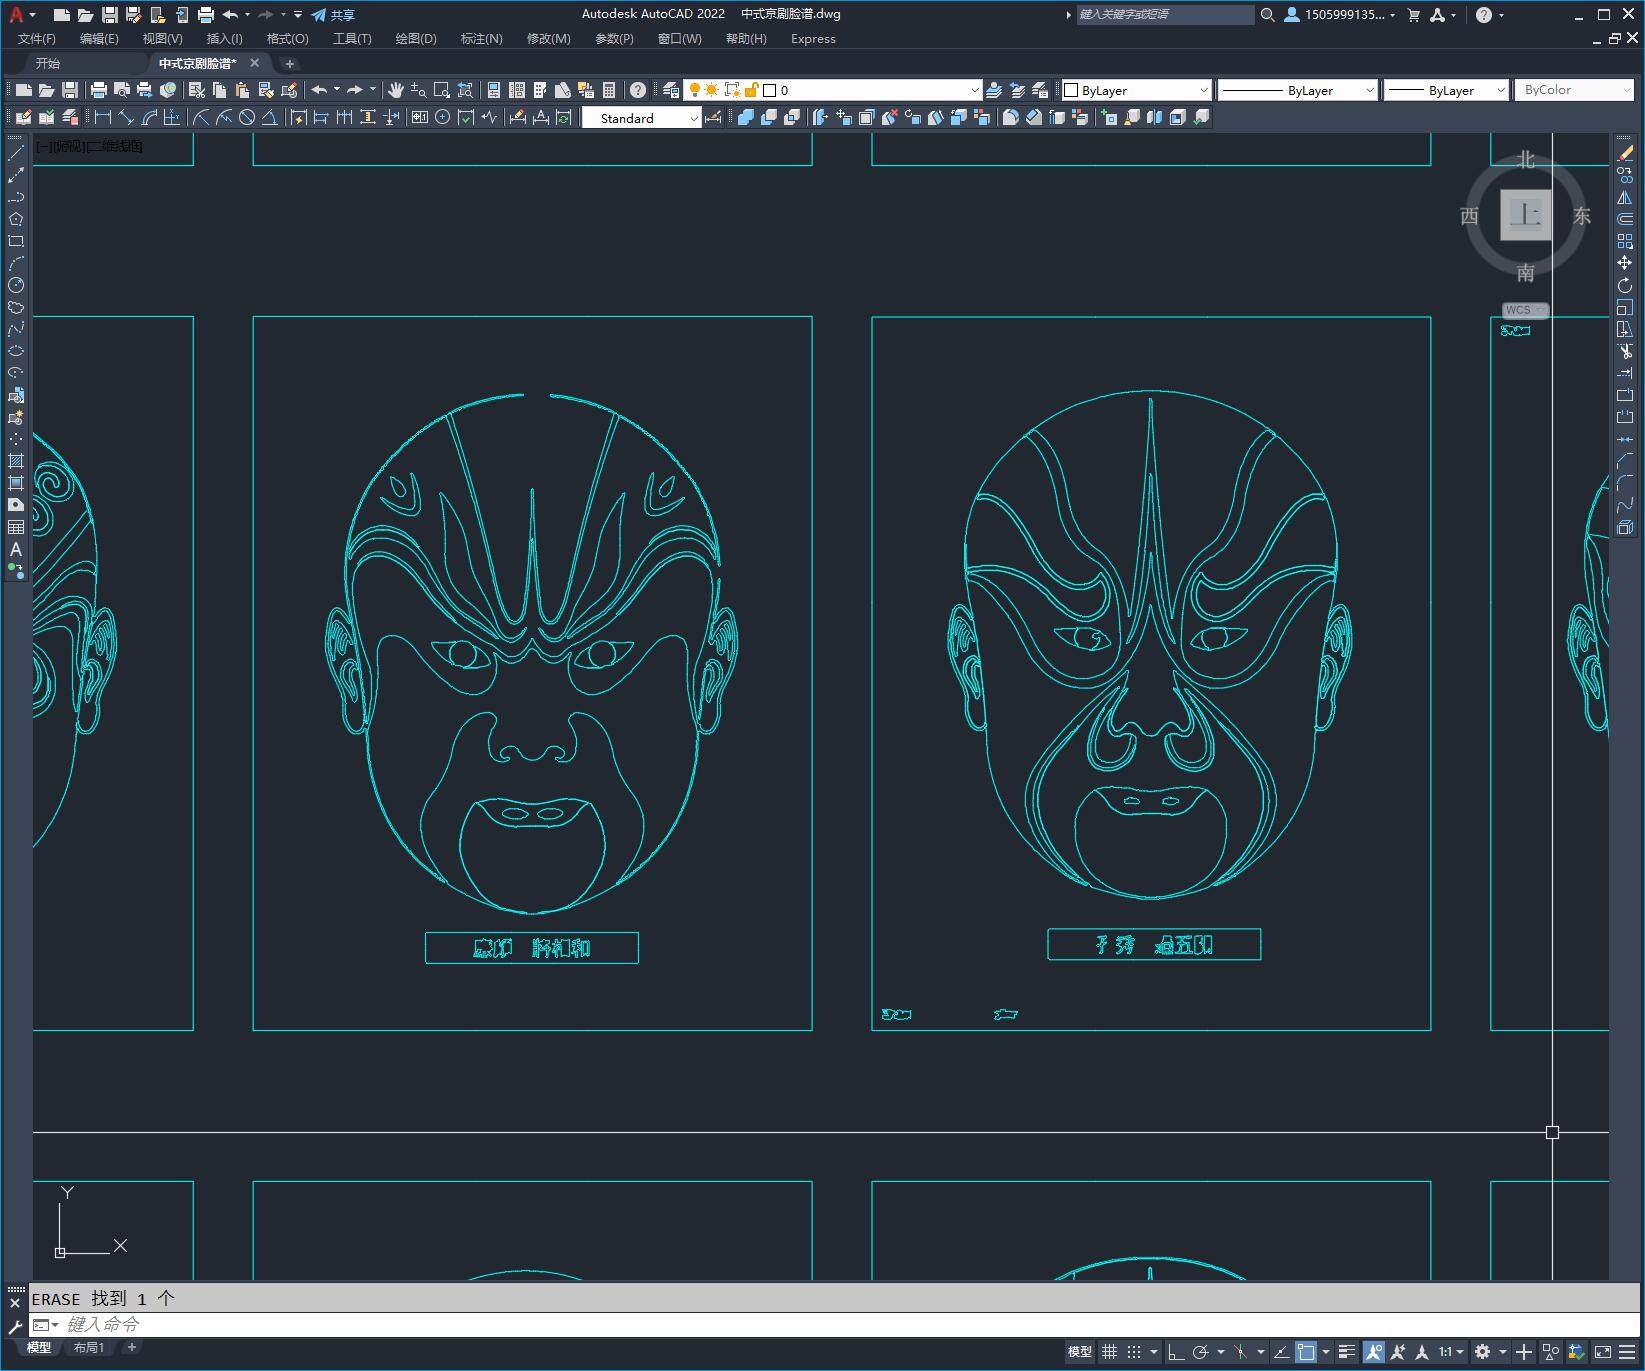Screen dimensions: 1645x1371
Task: Click the Angular dimension tool icon
Action: (270, 117)
